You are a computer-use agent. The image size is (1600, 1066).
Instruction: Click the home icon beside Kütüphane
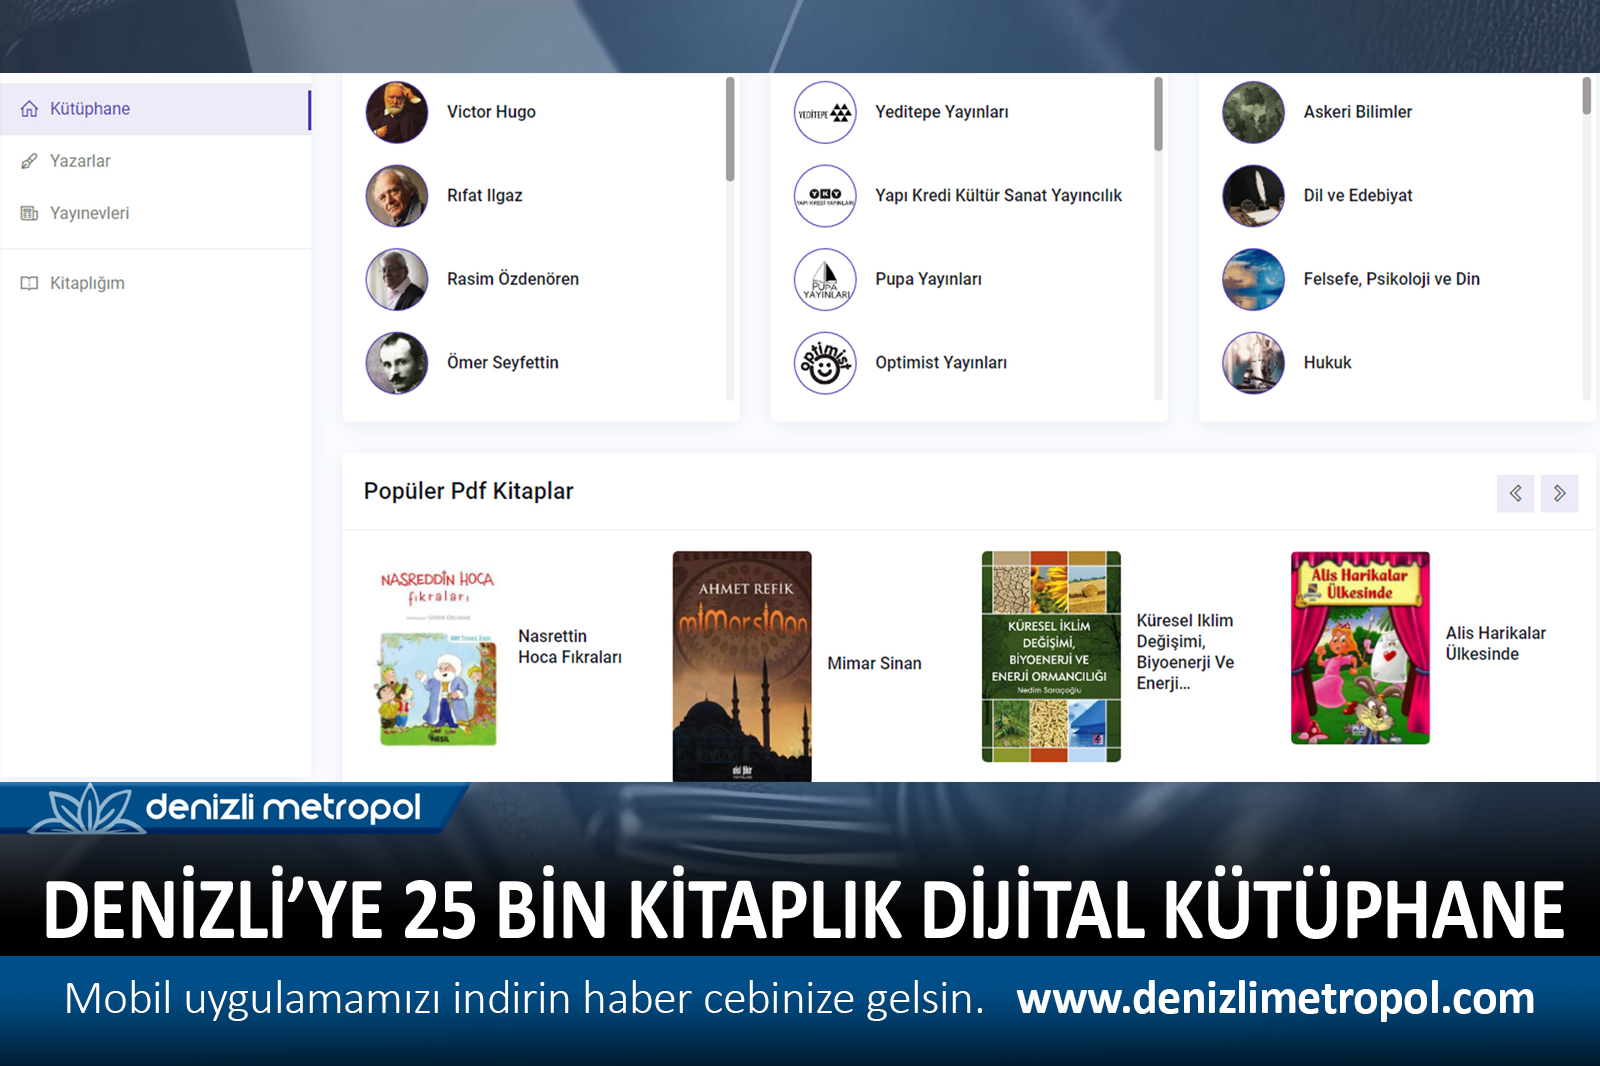pyautogui.click(x=29, y=108)
